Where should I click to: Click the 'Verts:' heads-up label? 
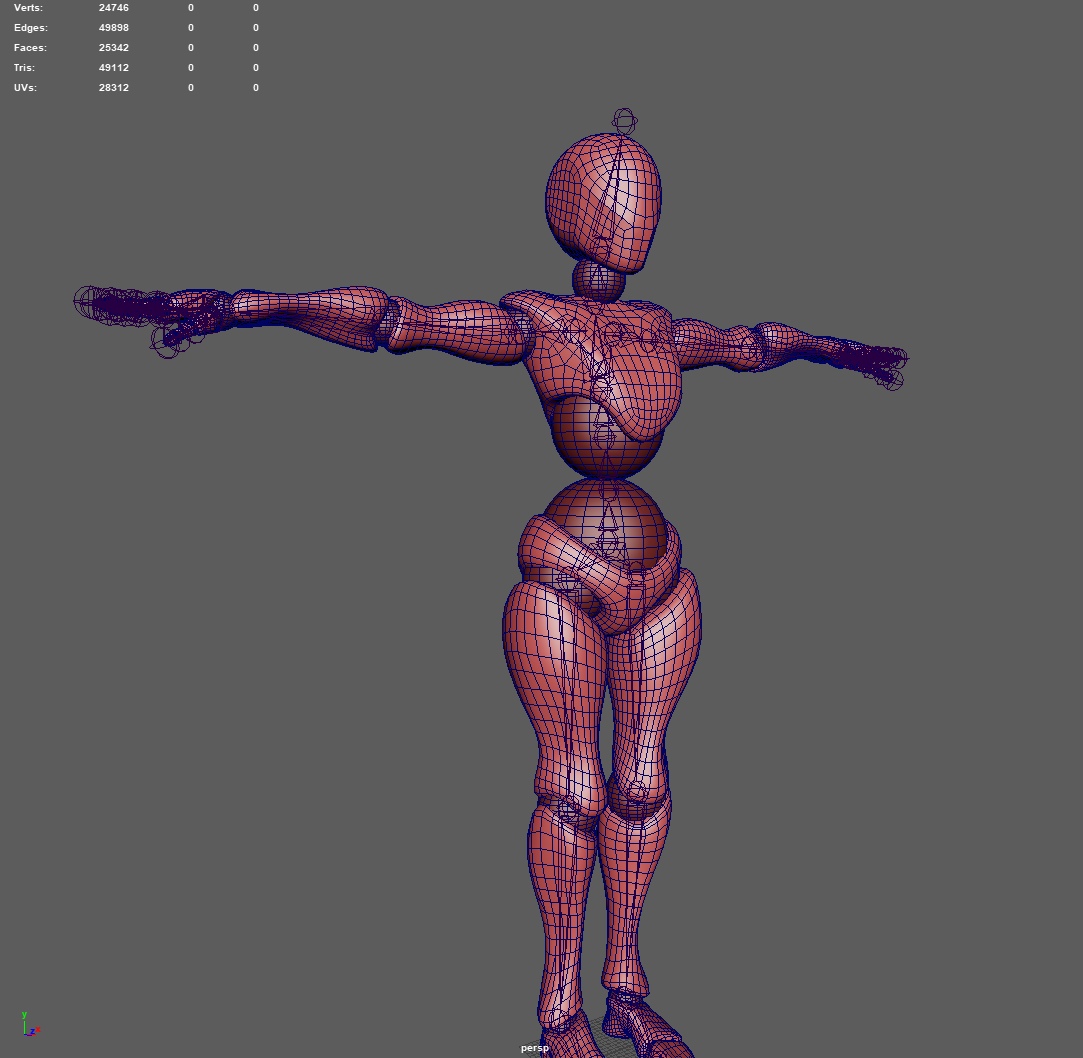(x=28, y=8)
